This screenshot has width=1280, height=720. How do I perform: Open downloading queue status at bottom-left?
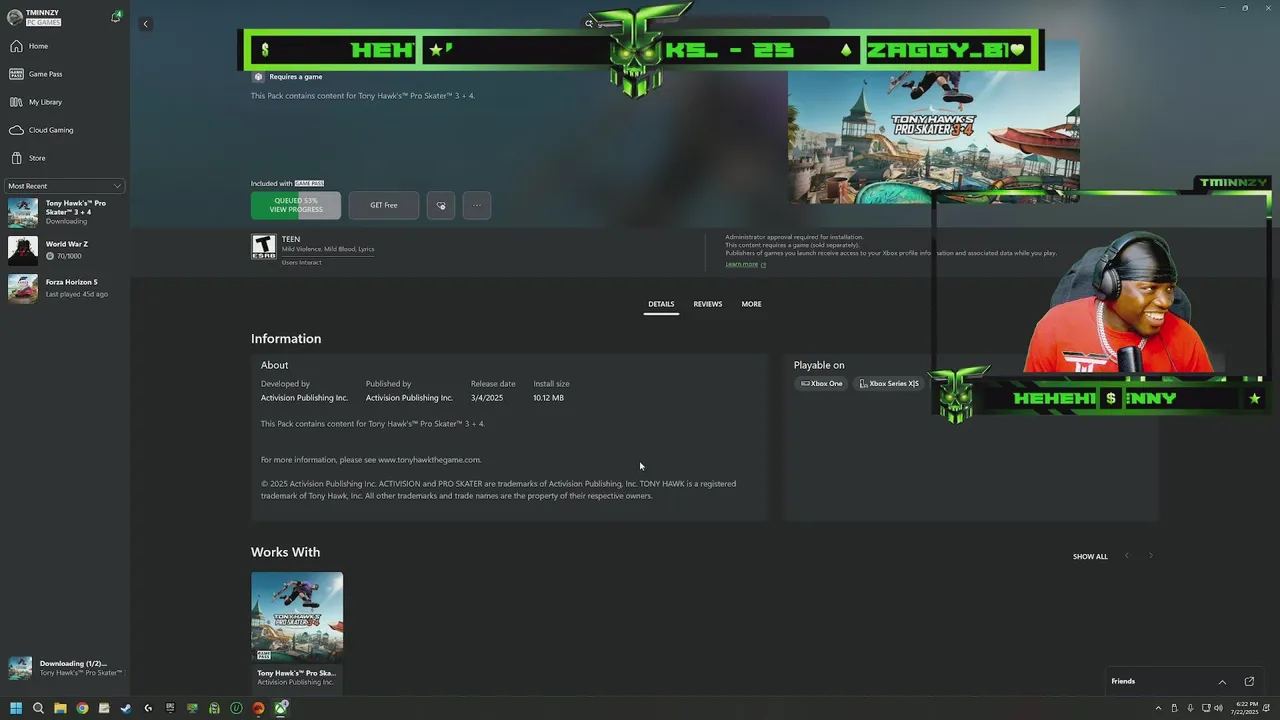pyautogui.click(x=64, y=668)
